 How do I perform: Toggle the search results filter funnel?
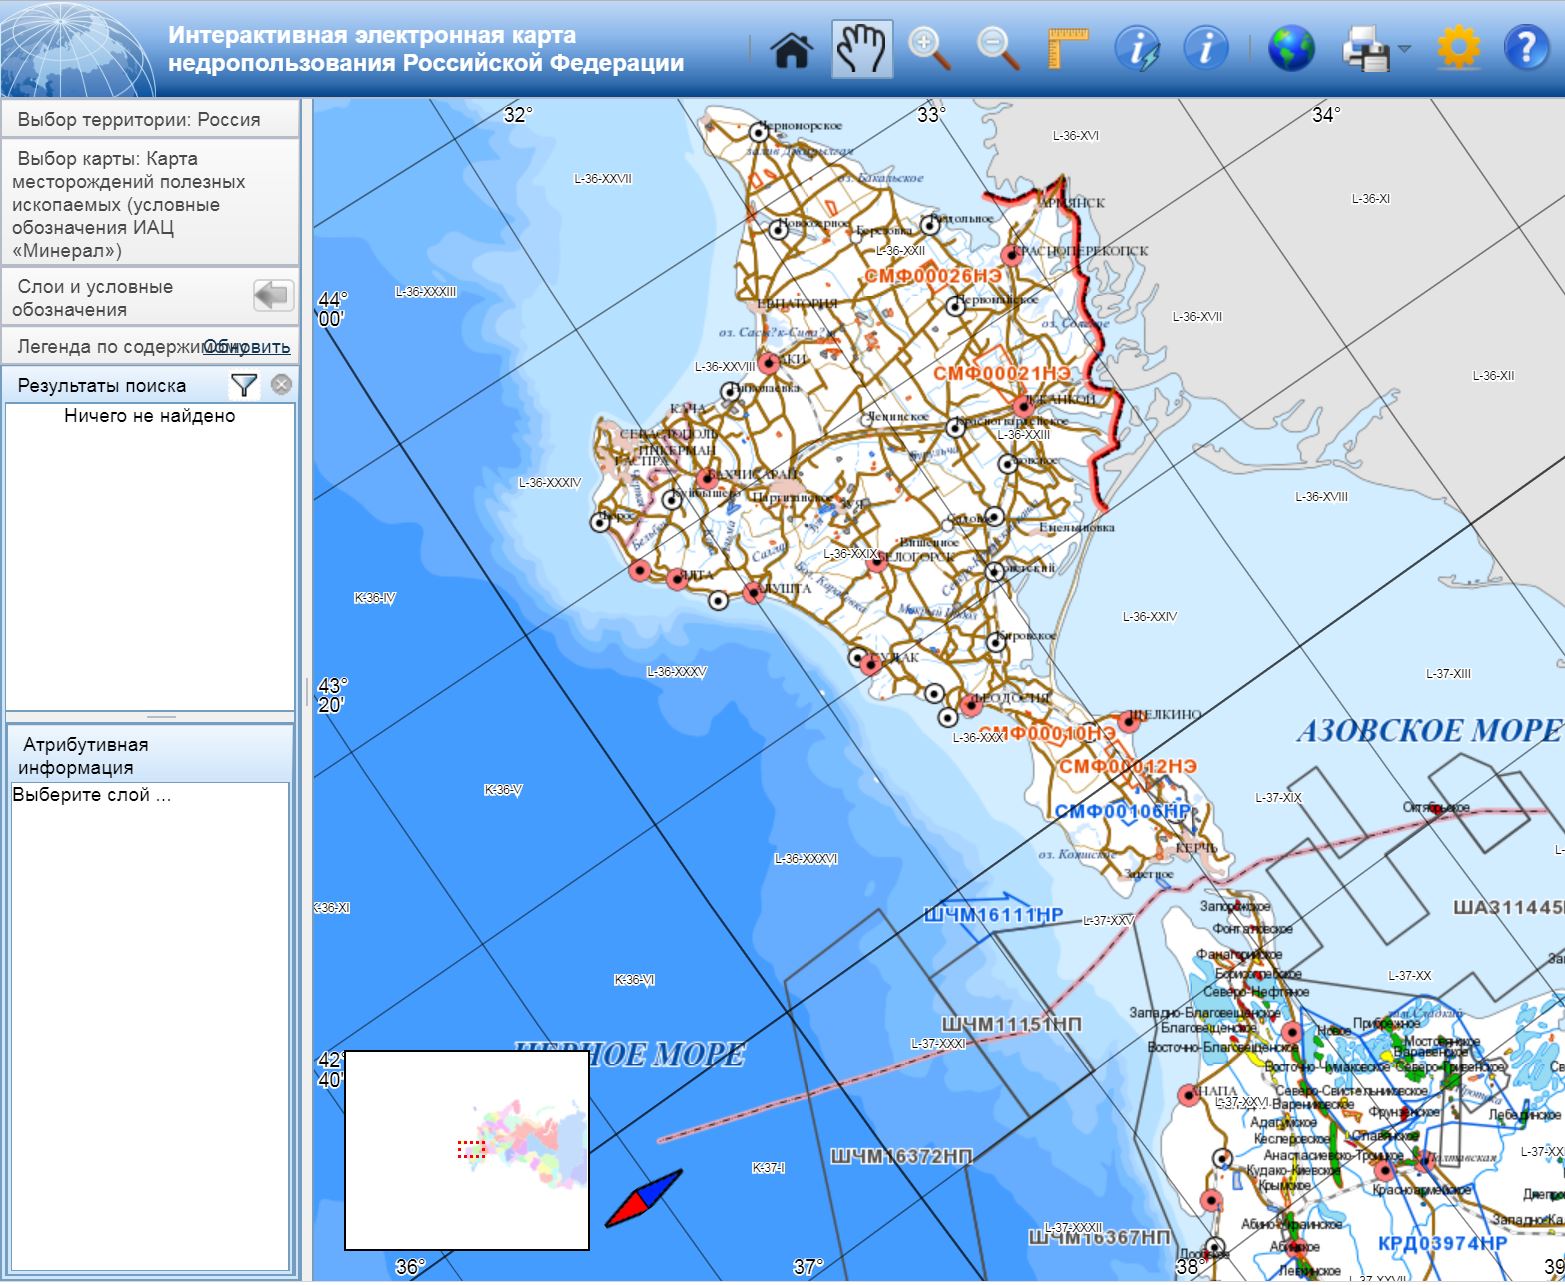243,385
